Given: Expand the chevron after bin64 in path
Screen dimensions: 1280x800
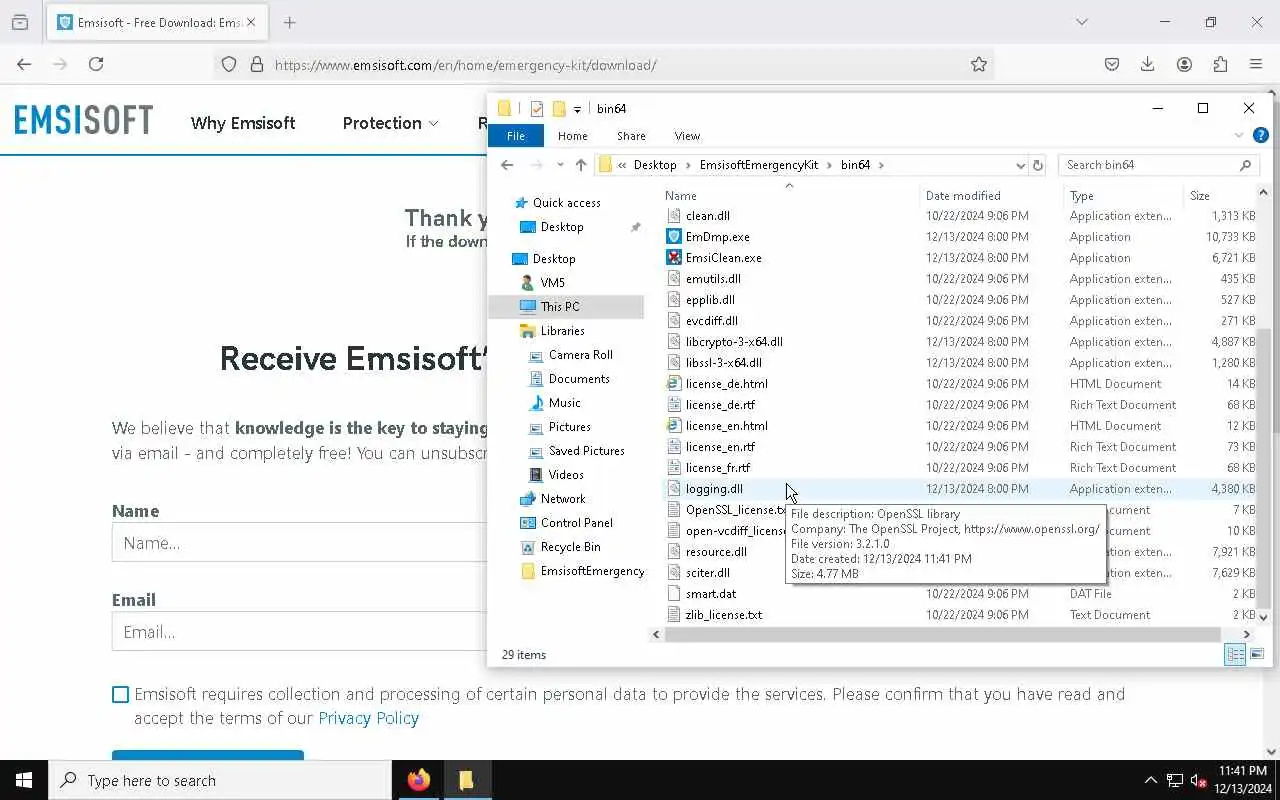Looking at the screenshot, I should (881, 165).
